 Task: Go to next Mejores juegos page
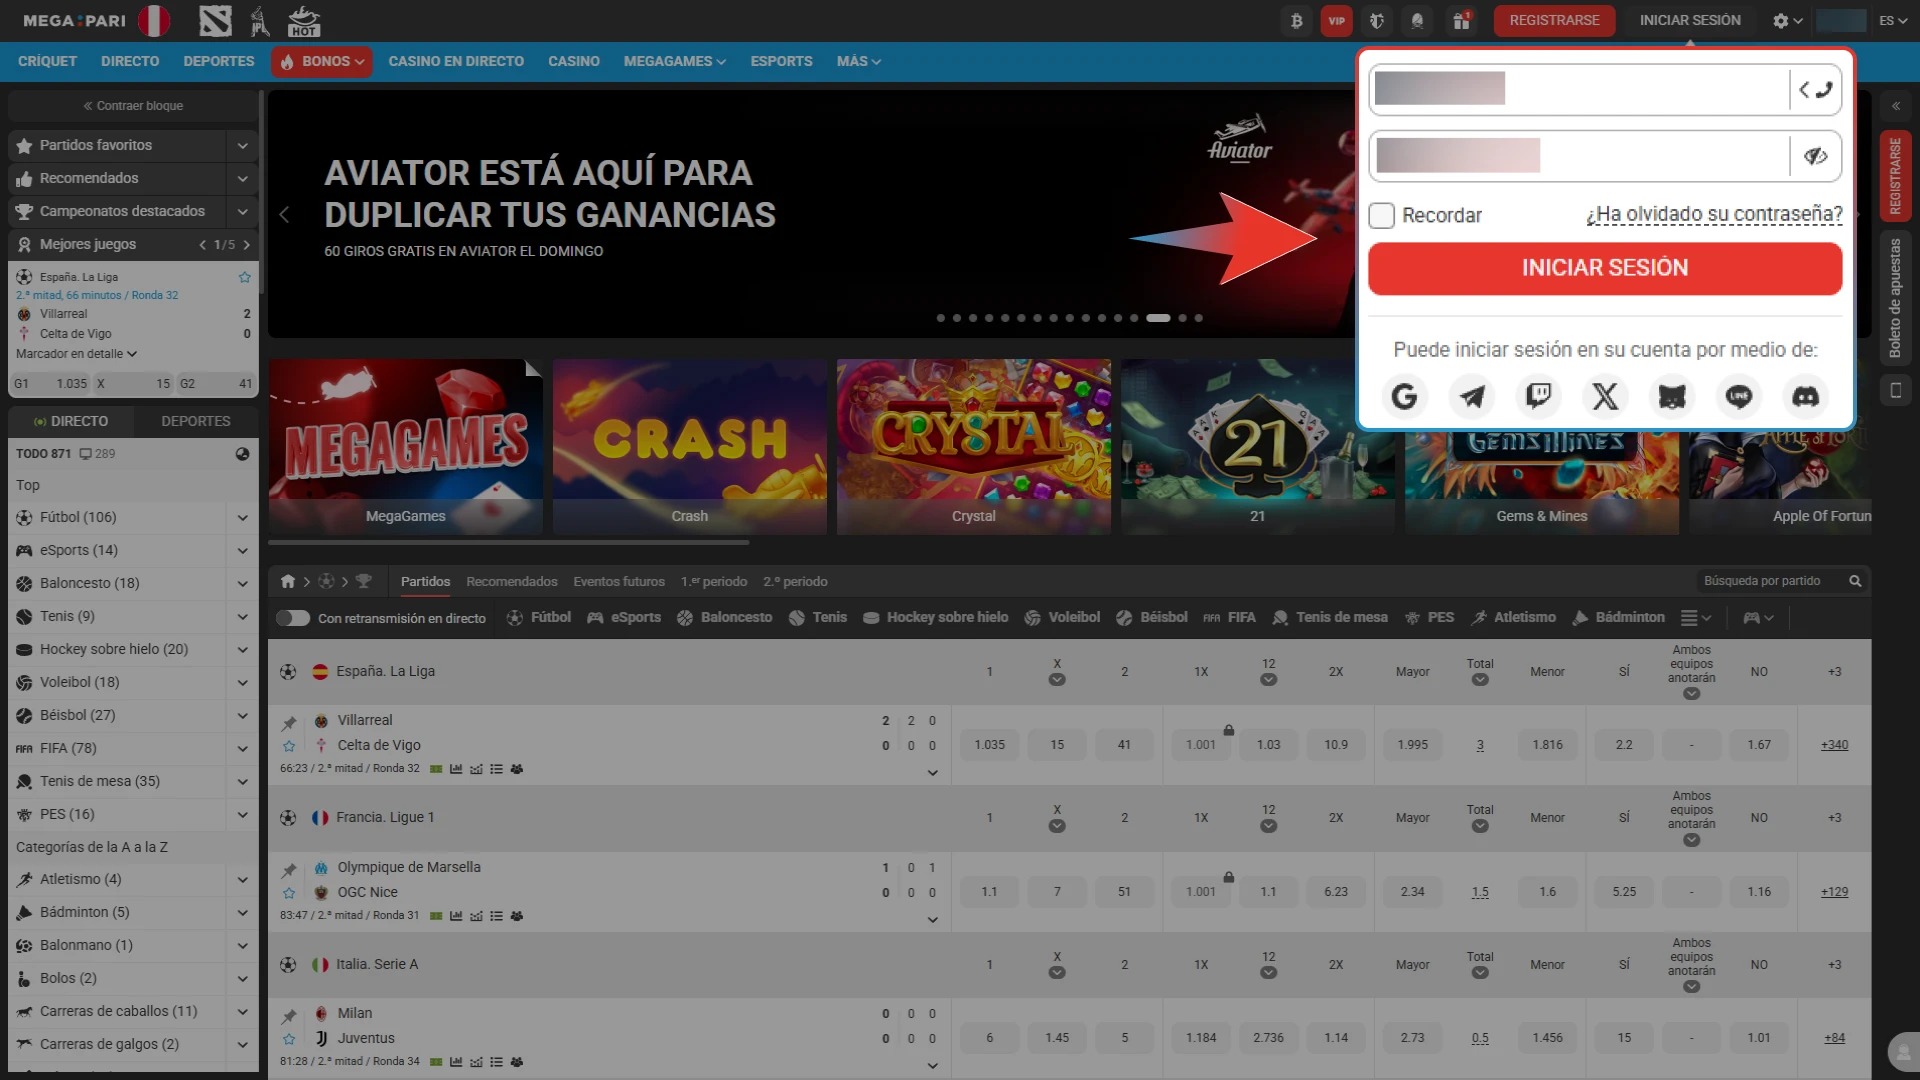(x=247, y=245)
